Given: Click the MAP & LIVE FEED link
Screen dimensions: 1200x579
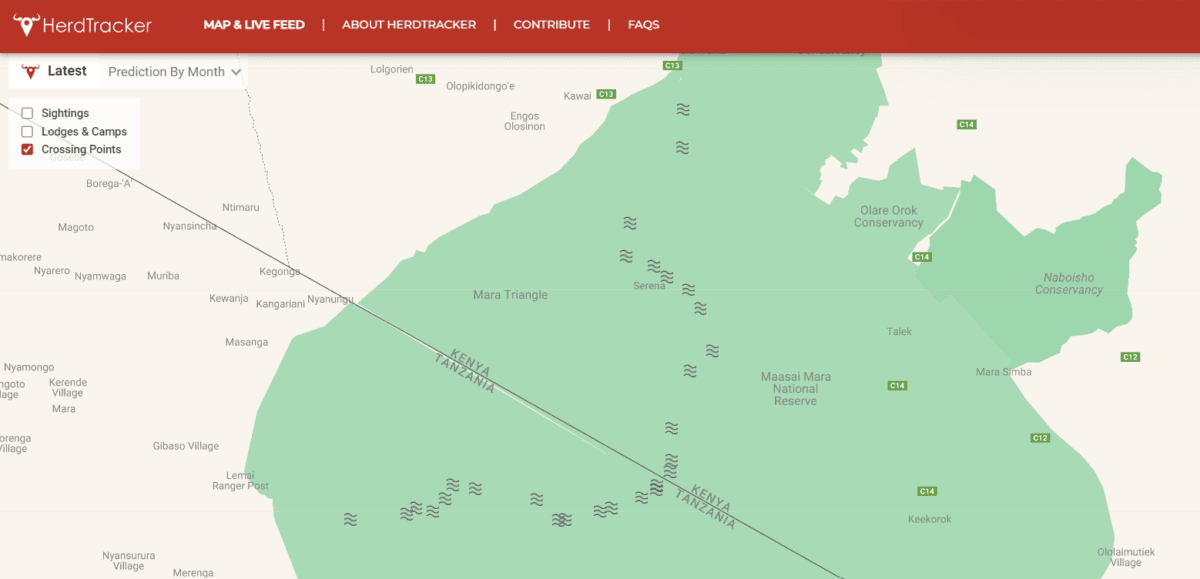Looking at the screenshot, I should click(x=253, y=24).
